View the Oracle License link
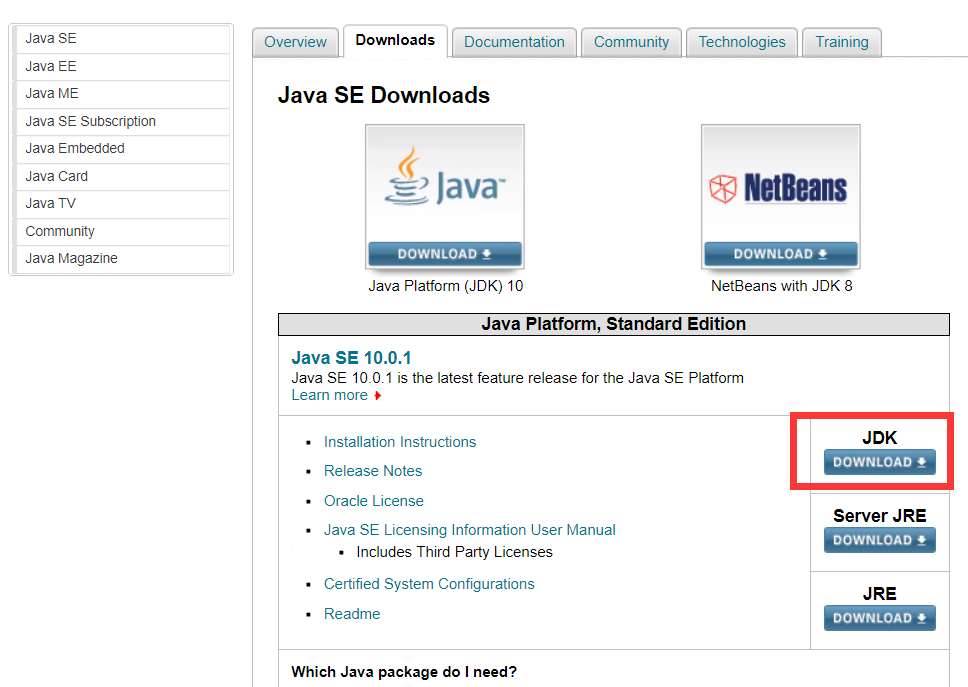This screenshot has width=968, height=687. click(x=373, y=501)
